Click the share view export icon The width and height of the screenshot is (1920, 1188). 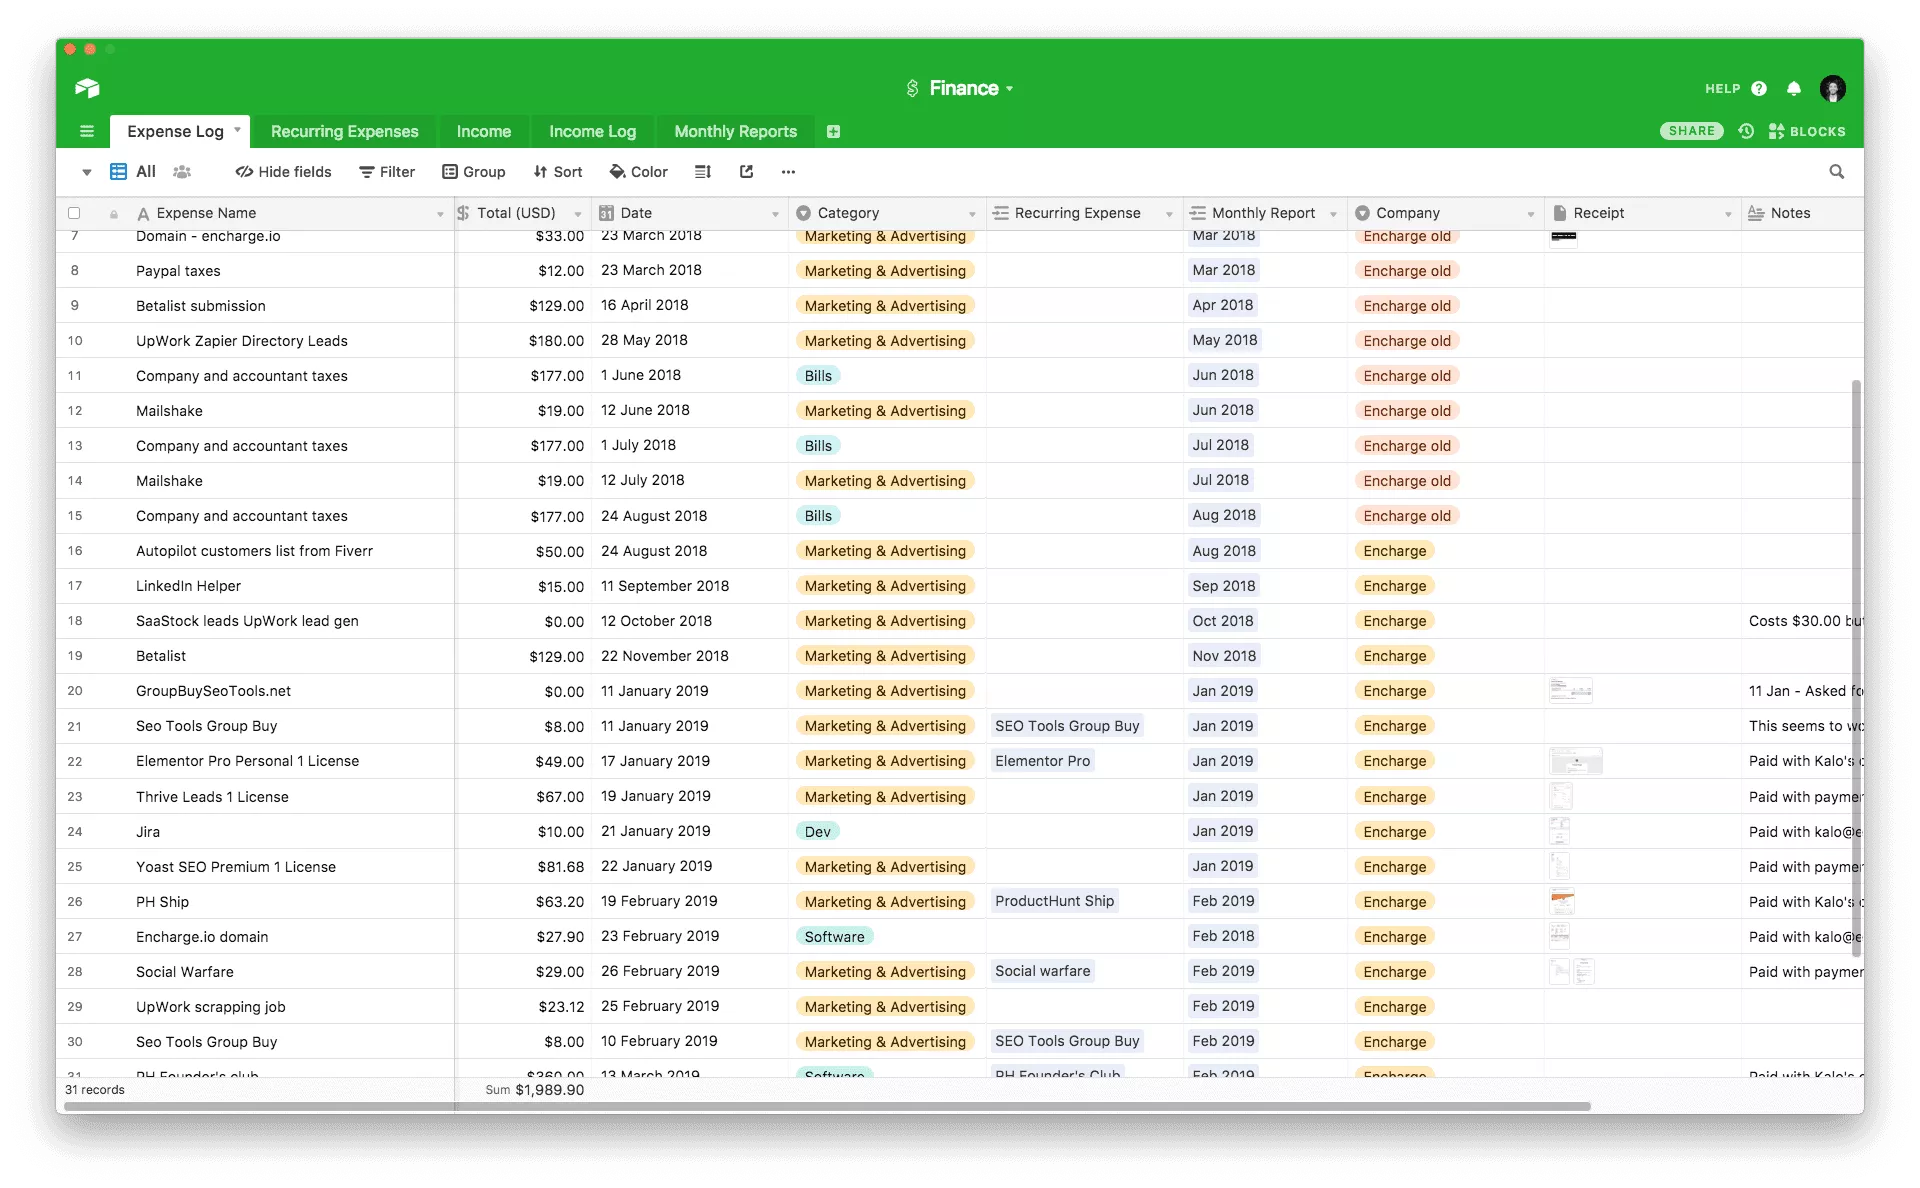click(746, 172)
